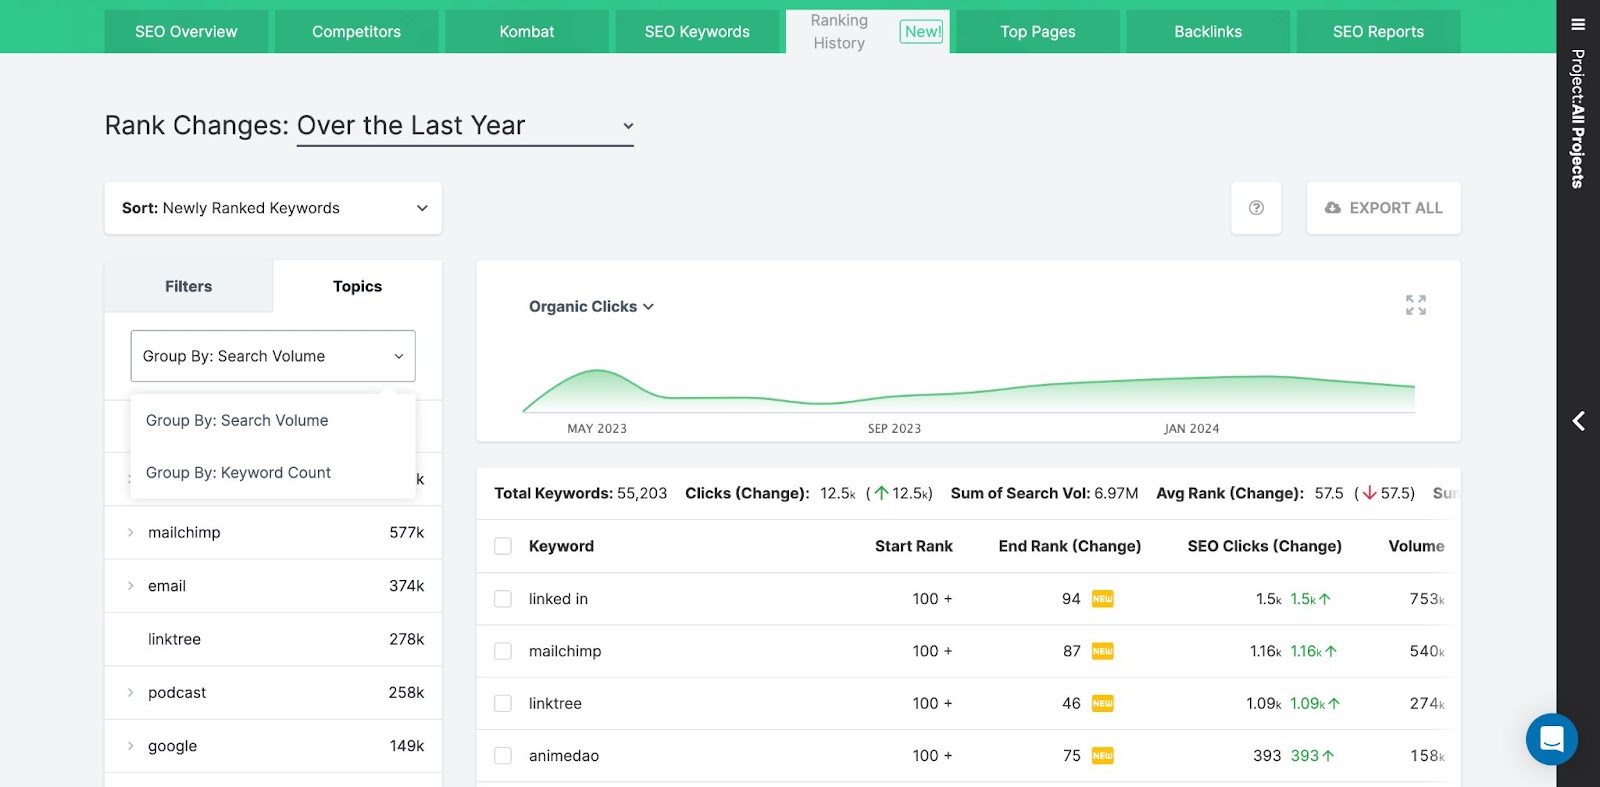Open the Top Pages tab
1600x787 pixels.
(x=1038, y=31)
